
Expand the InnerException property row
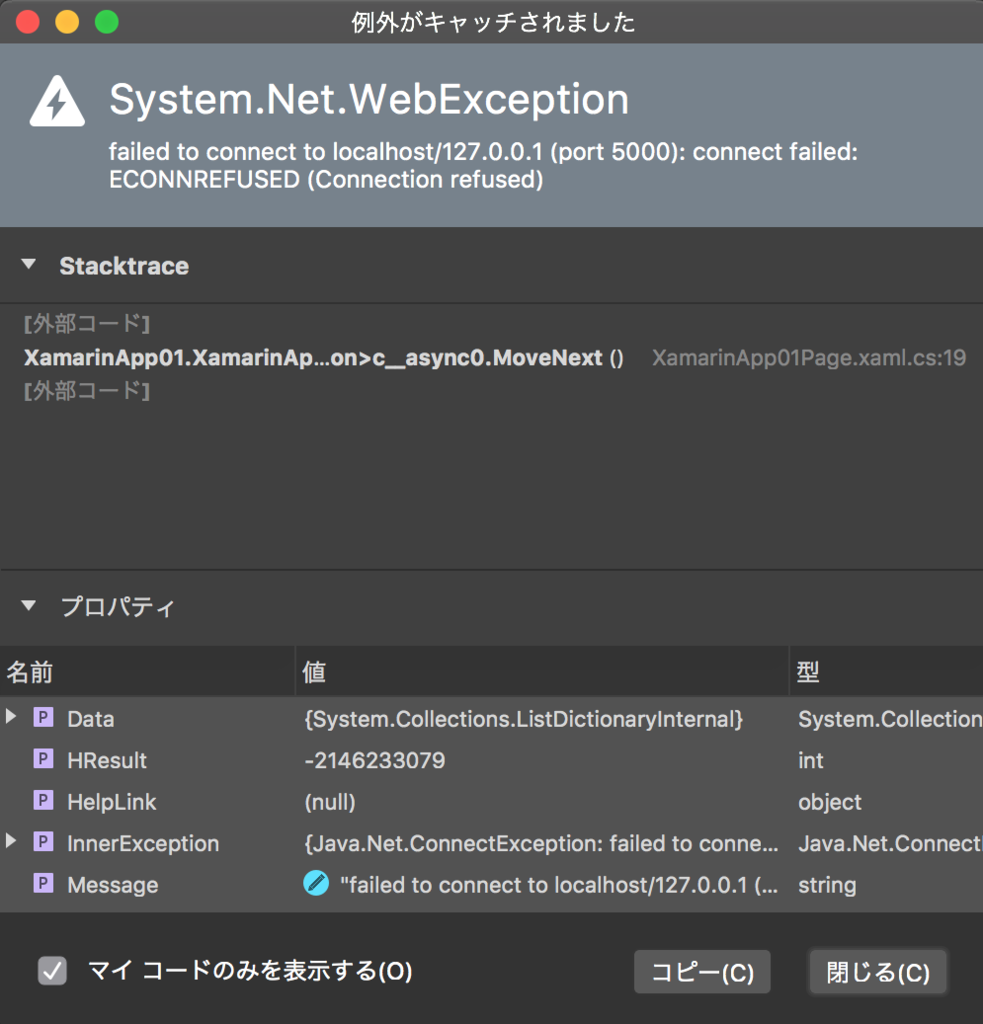click(10, 840)
